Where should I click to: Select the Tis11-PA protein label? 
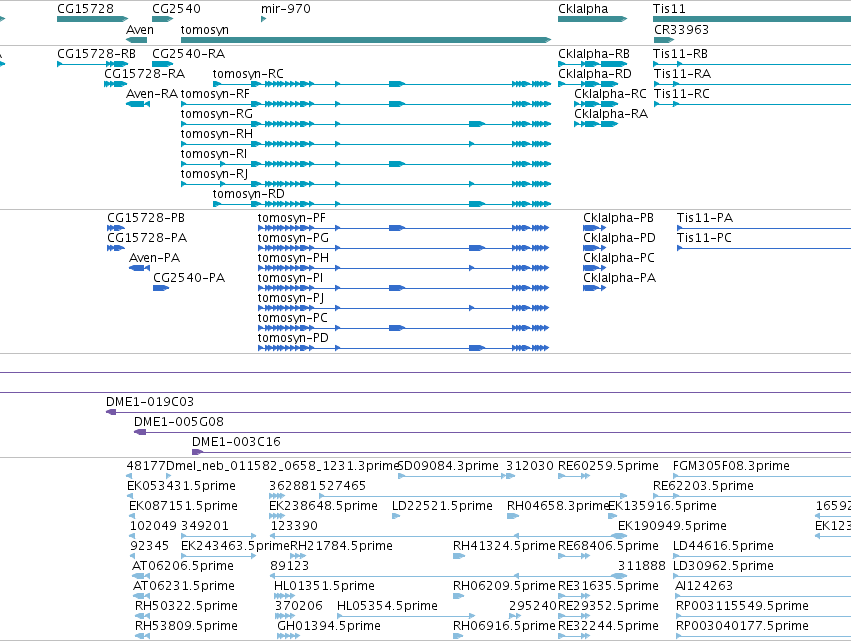pyautogui.click(x=704, y=218)
